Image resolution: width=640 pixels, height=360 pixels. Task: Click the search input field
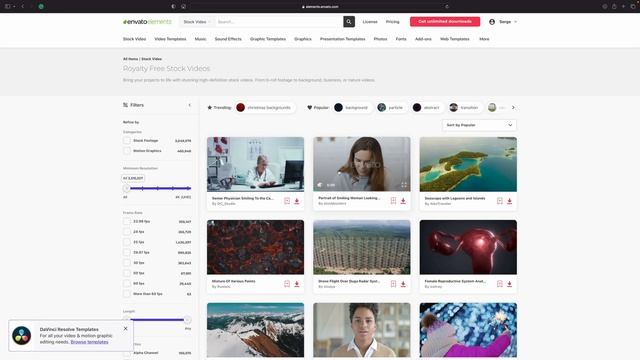(279, 22)
